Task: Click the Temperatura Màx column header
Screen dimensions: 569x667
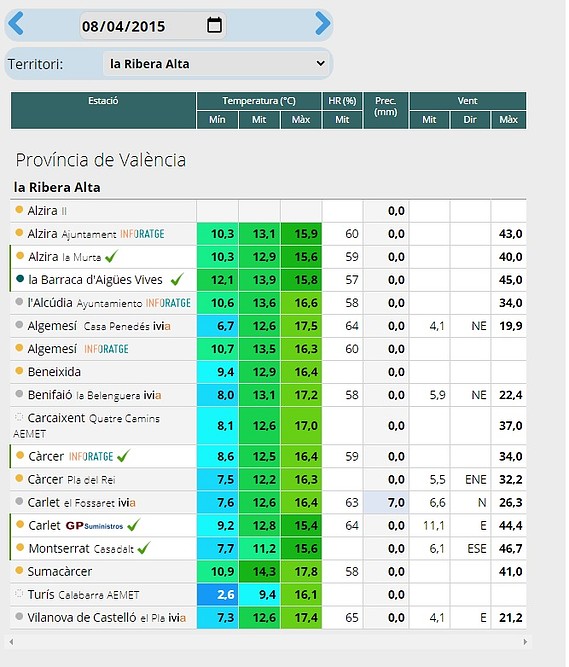Action: click(x=301, y=120)
